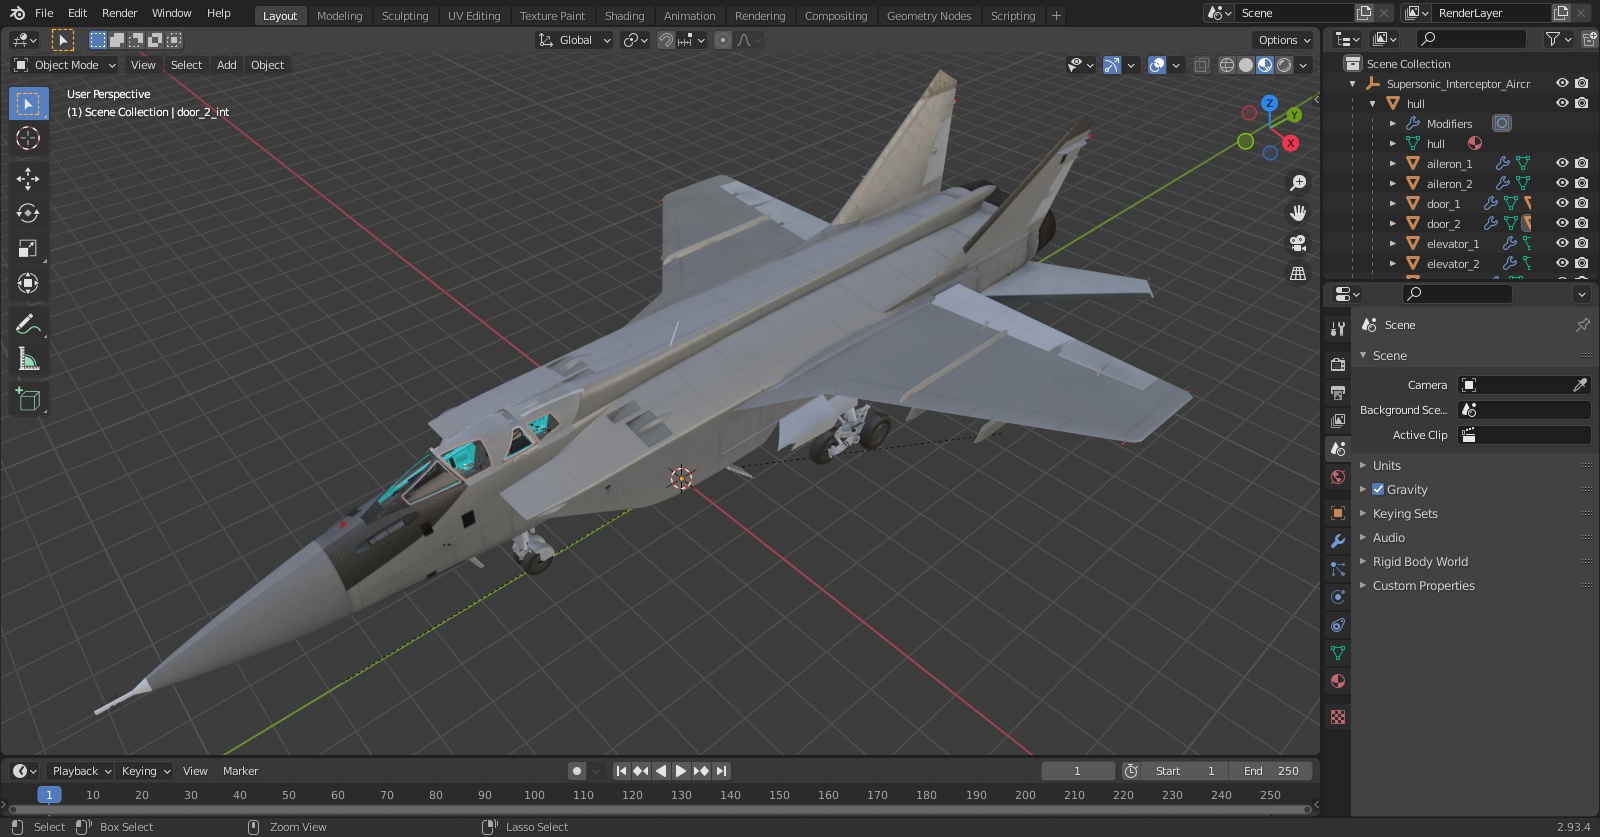Viewport: 1600px width, 837px height.
Task: Switch to the Sculpting workspace tab
Action: (x=405, y=16)
